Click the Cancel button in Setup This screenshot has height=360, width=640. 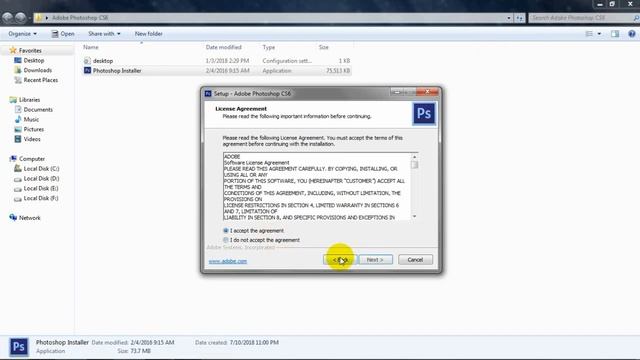[415, 260]
